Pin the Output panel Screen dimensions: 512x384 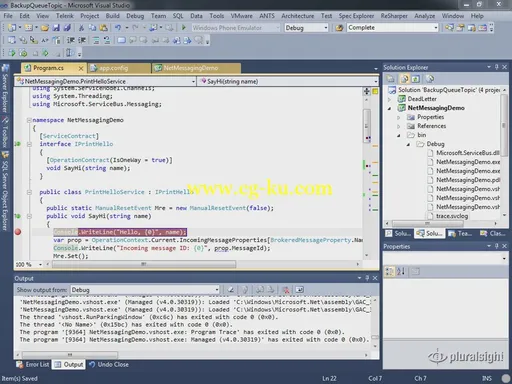pyautogui.click(x=367, y=278)
